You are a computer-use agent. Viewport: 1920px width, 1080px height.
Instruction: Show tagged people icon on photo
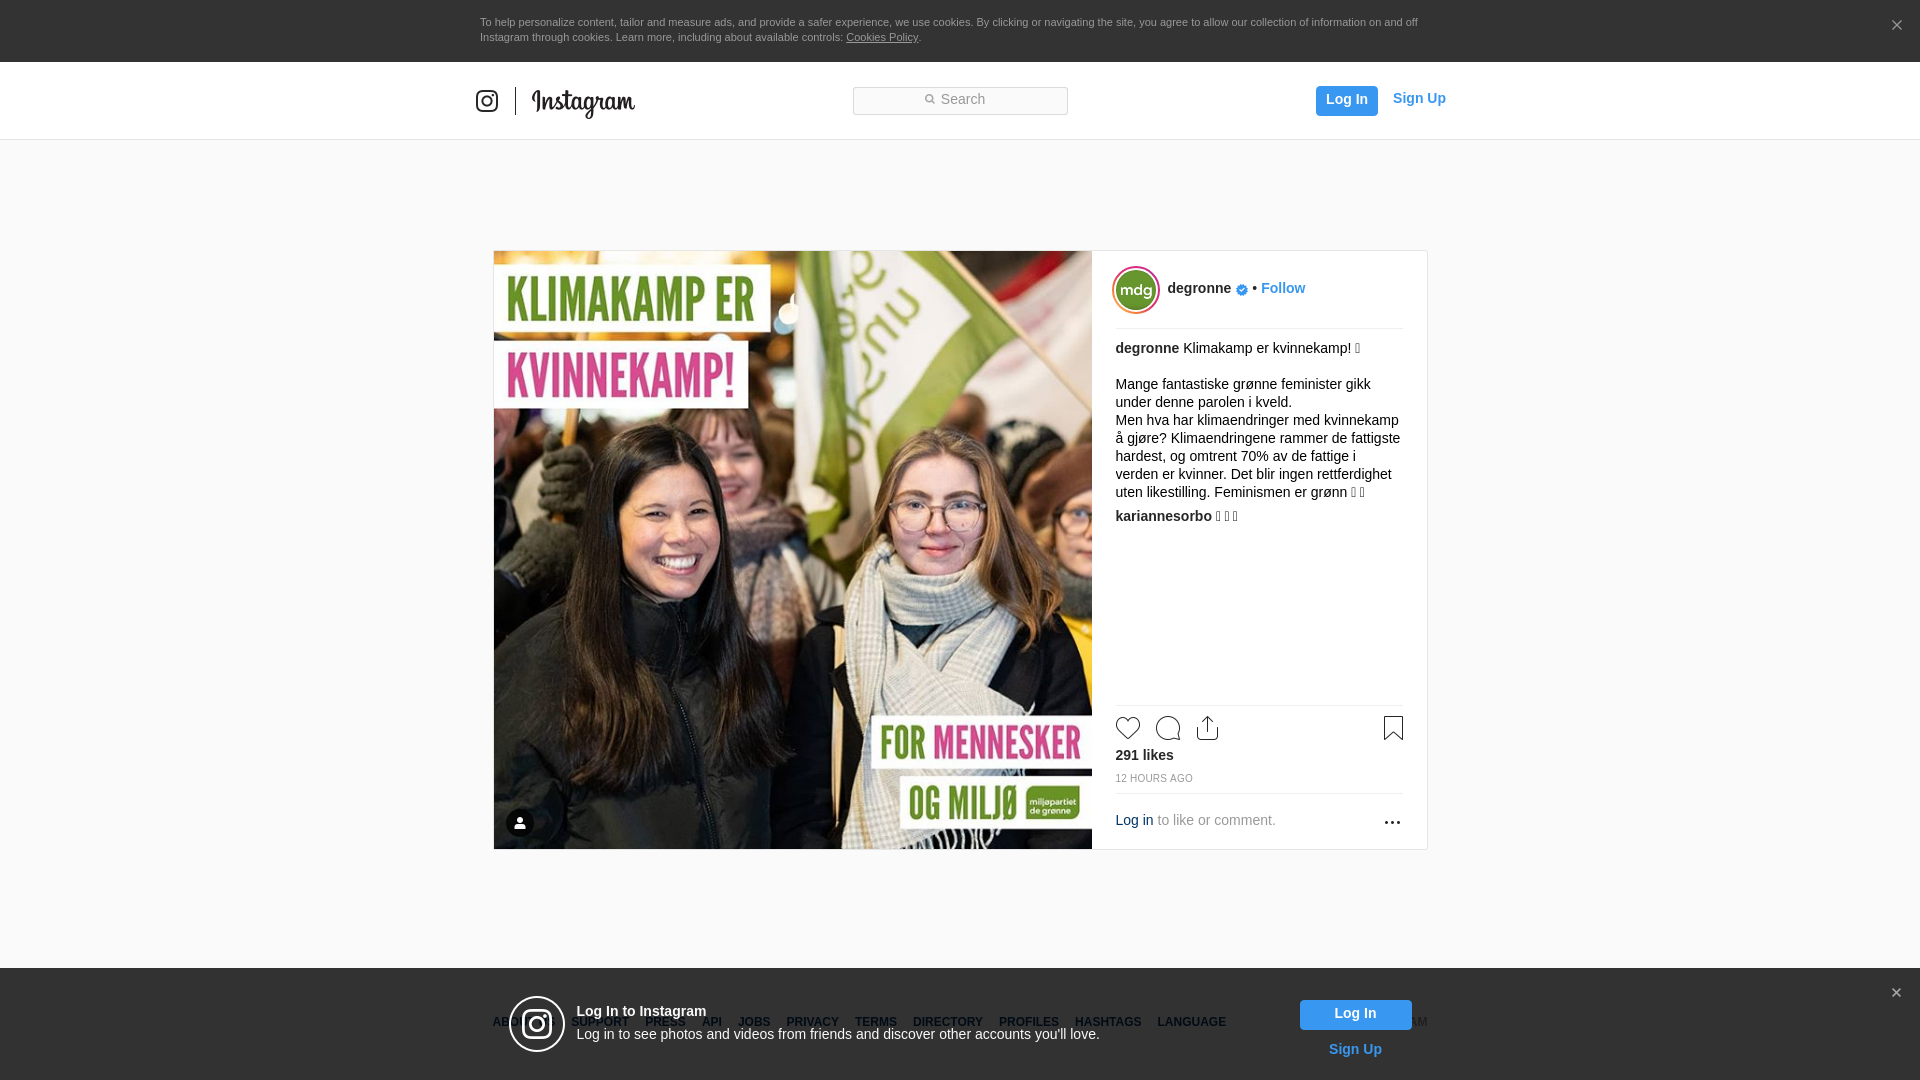click(519, 823)
